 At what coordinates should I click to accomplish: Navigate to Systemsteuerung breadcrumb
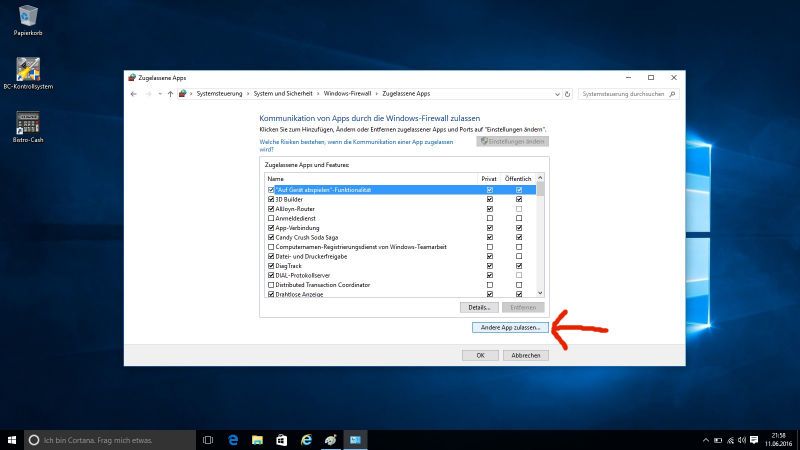pos(219,94)
